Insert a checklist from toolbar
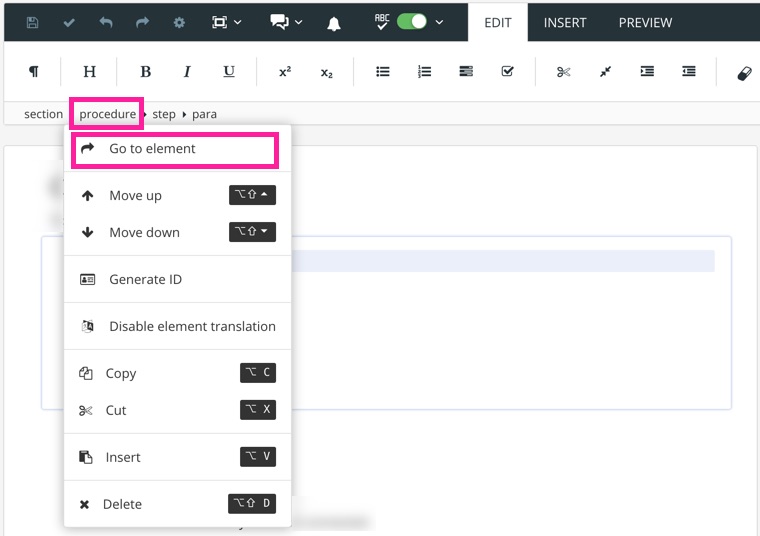 click(507, 72)
